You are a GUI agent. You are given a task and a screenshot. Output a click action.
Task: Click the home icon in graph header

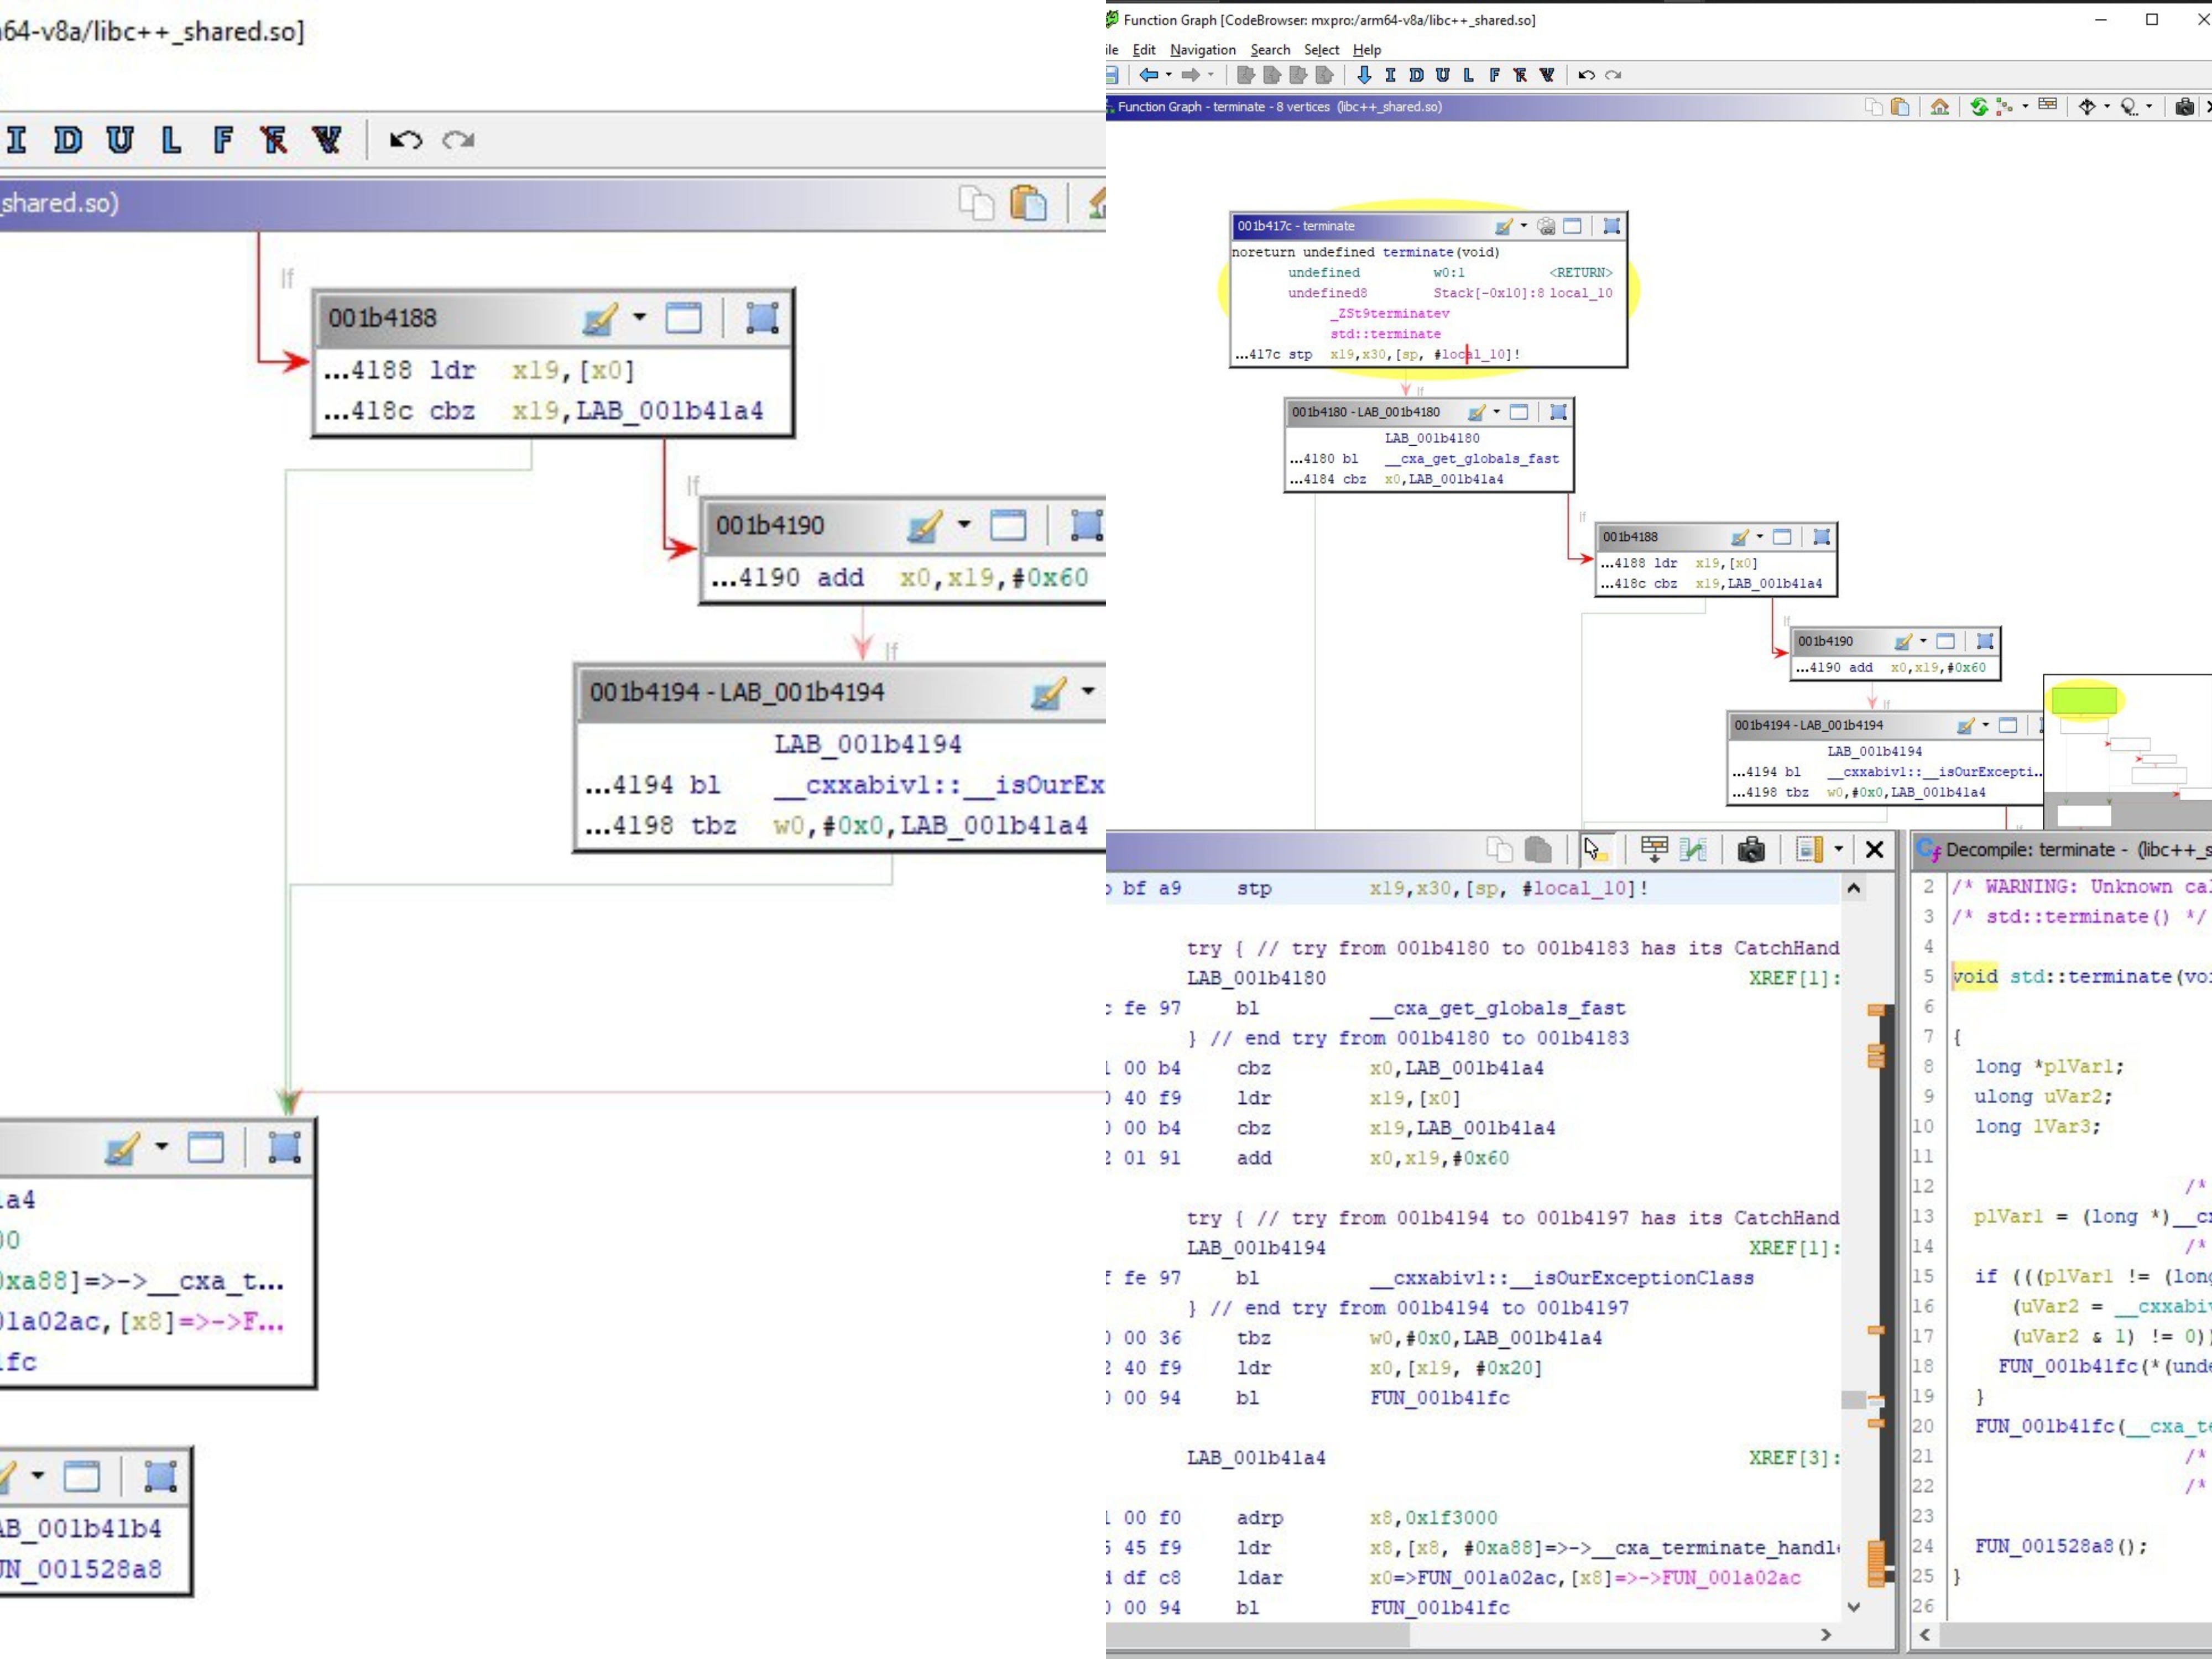click(x=1939, y=107)
